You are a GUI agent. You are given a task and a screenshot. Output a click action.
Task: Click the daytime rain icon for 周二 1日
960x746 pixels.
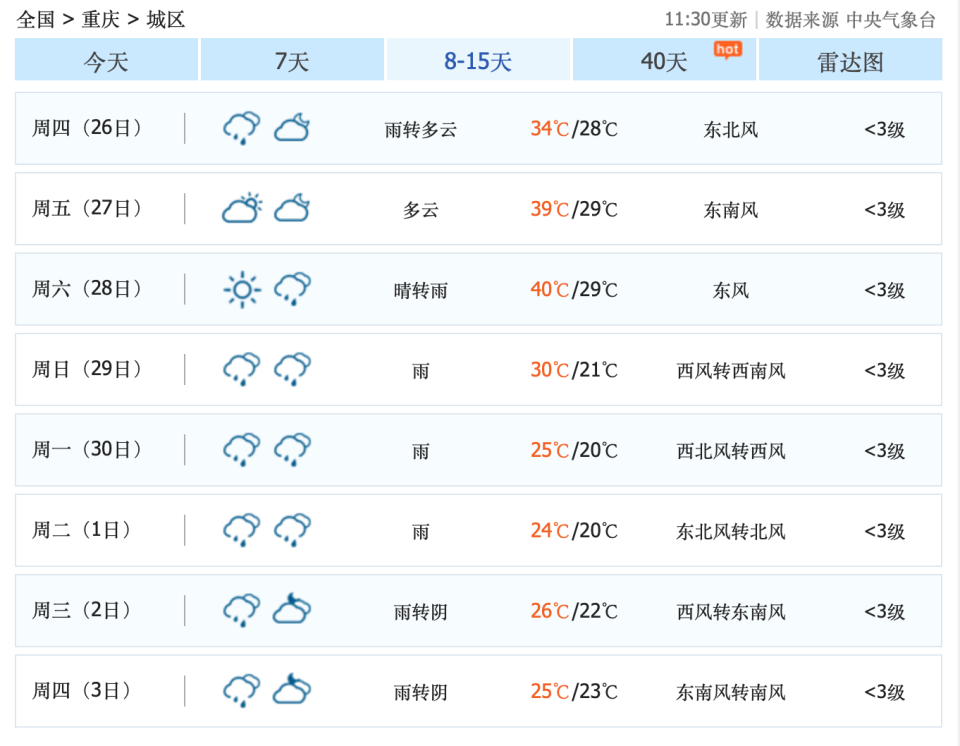pyautogui.click(x=241, y=530)
